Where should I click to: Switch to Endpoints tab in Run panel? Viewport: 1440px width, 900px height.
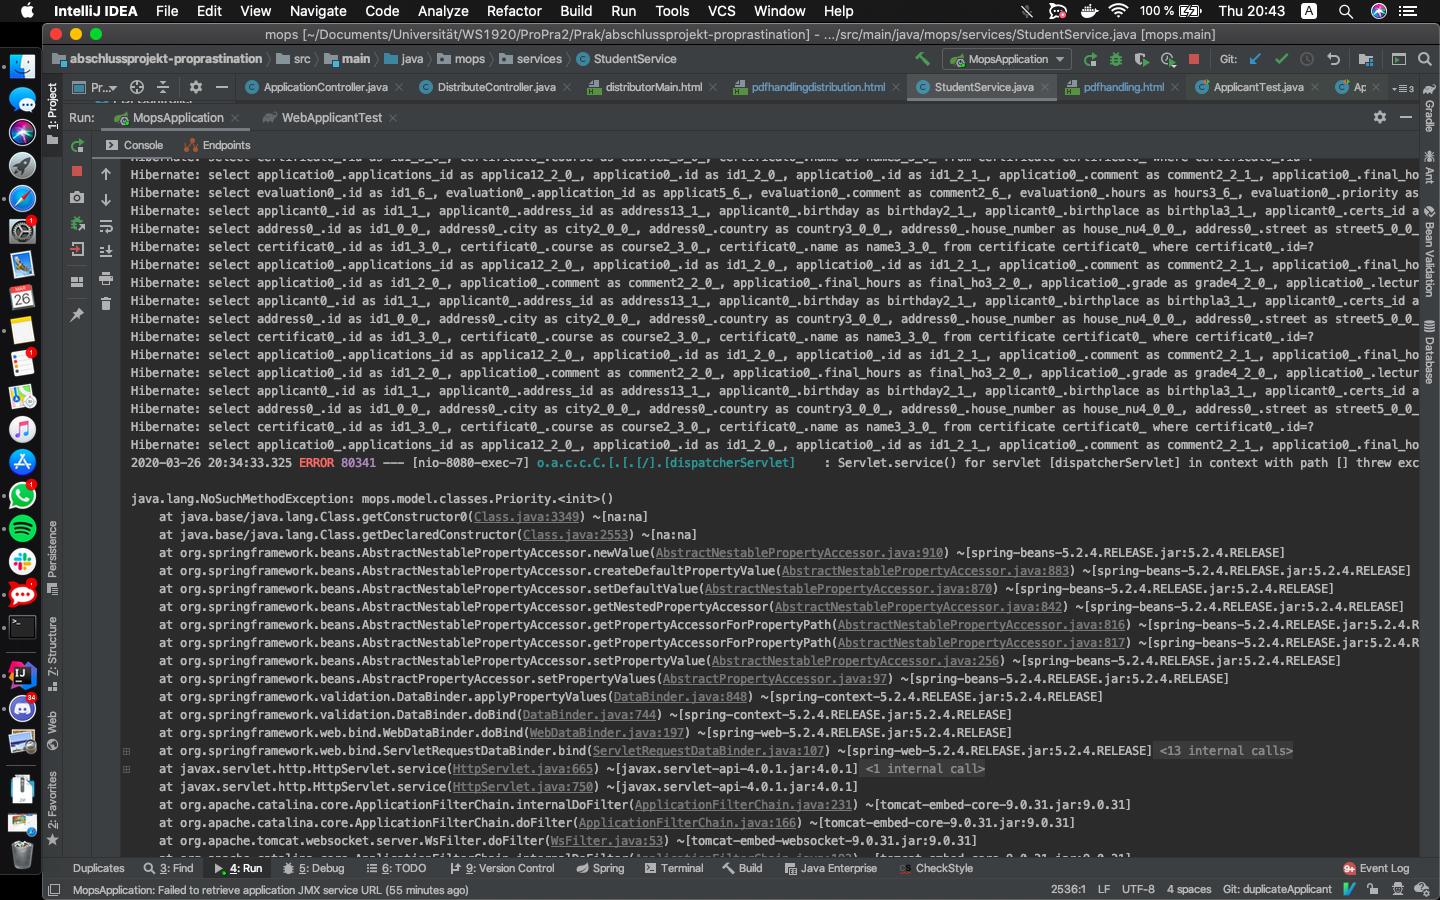217,145
